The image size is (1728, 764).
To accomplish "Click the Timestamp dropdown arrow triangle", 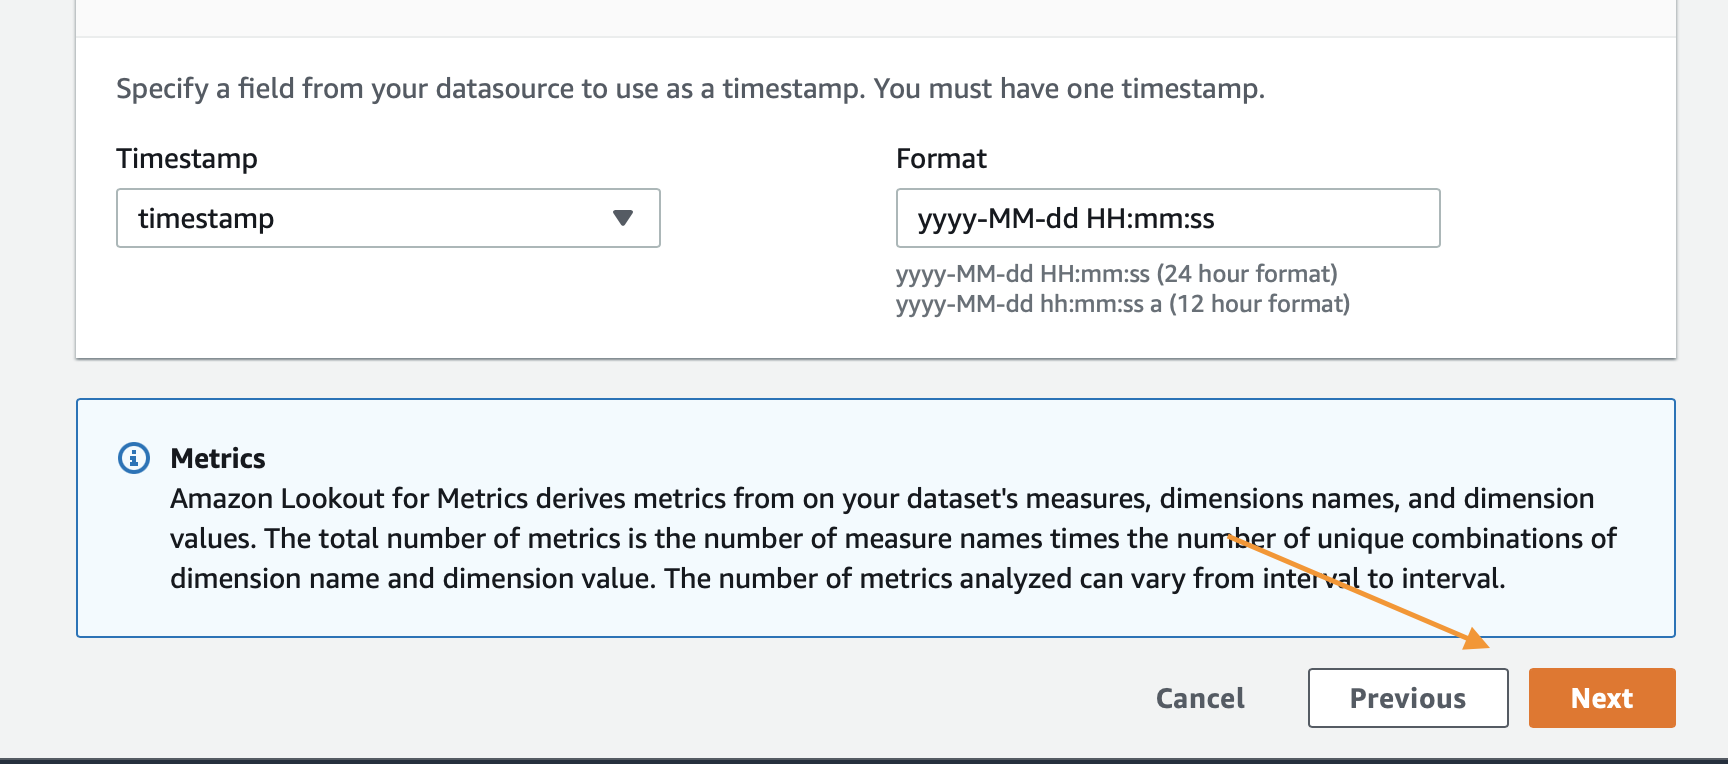I will tap(623, 218).
